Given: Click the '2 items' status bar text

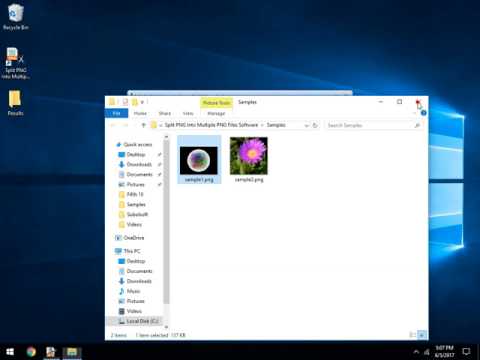Looking at the screenshot, I should pyautogui.click(x=119, y=335).
